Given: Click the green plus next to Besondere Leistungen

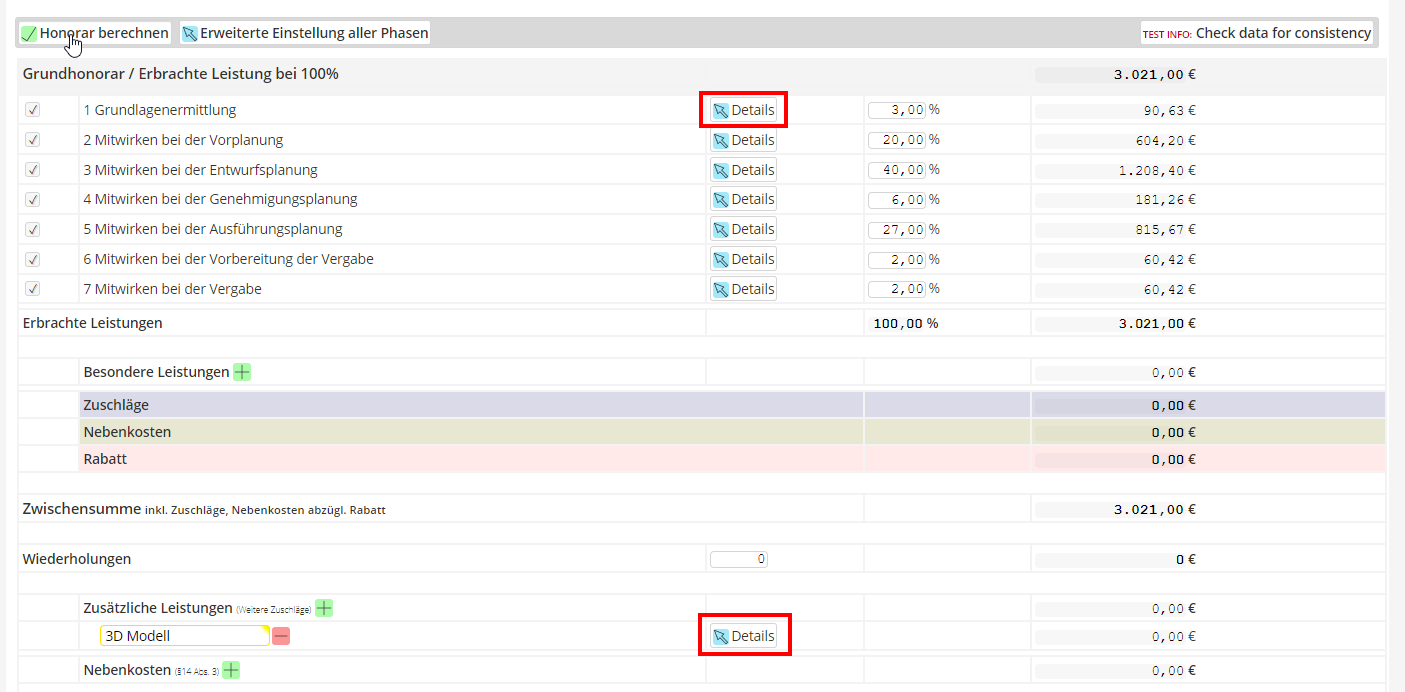Looking at the screenshot, I should pyautogui.click(x=242, y=372).
